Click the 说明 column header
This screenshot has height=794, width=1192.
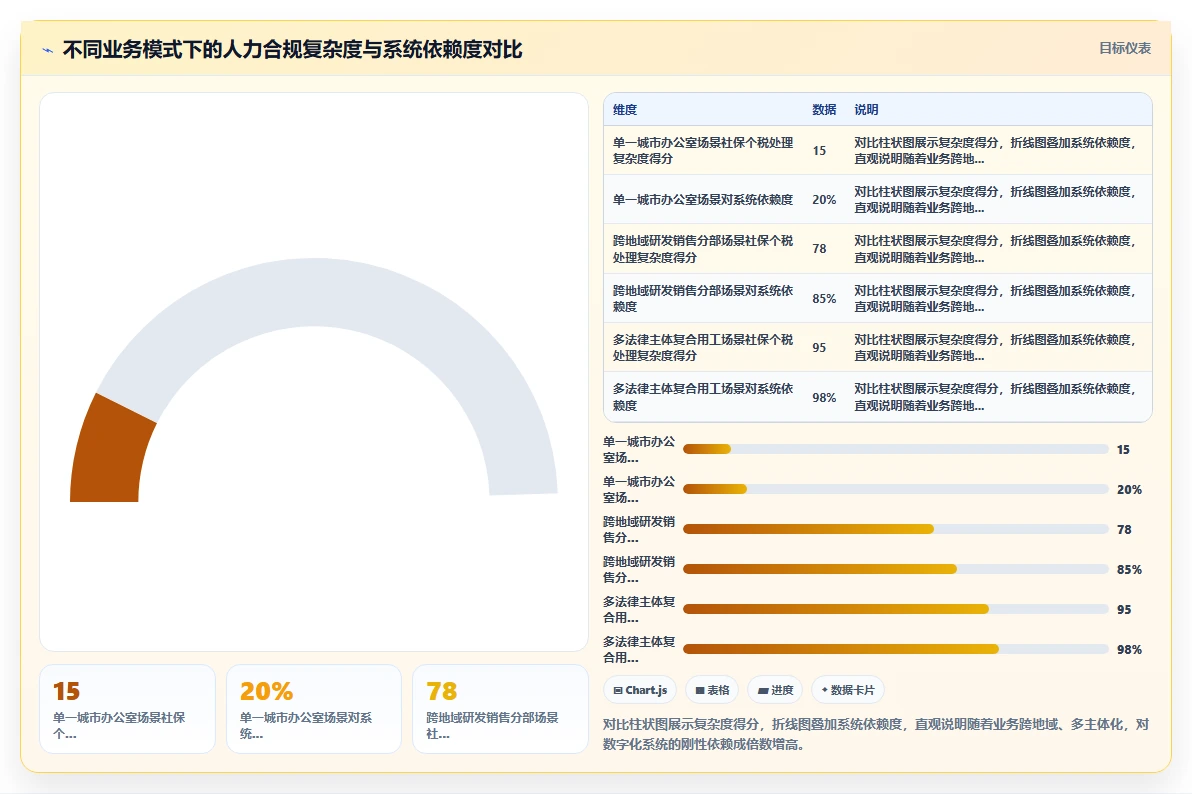pyautogui.click(x=866, y=110)
